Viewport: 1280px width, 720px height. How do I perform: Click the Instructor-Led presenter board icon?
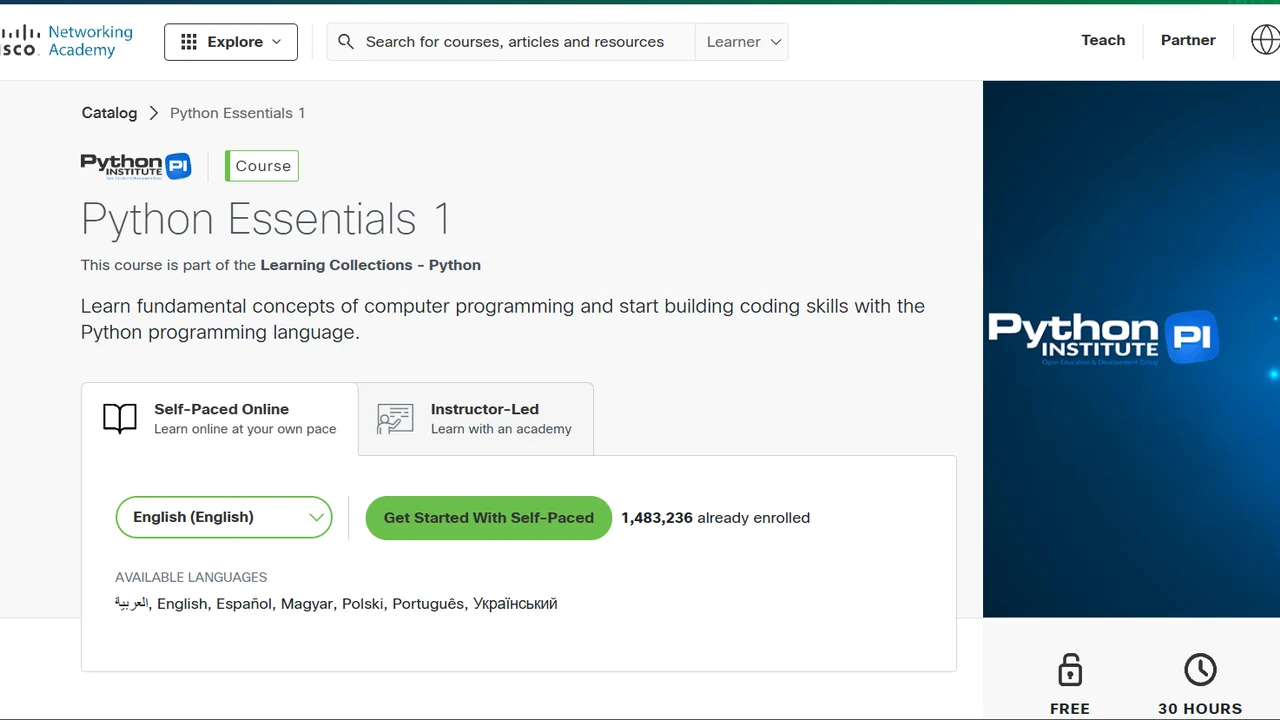click(395, 418)
